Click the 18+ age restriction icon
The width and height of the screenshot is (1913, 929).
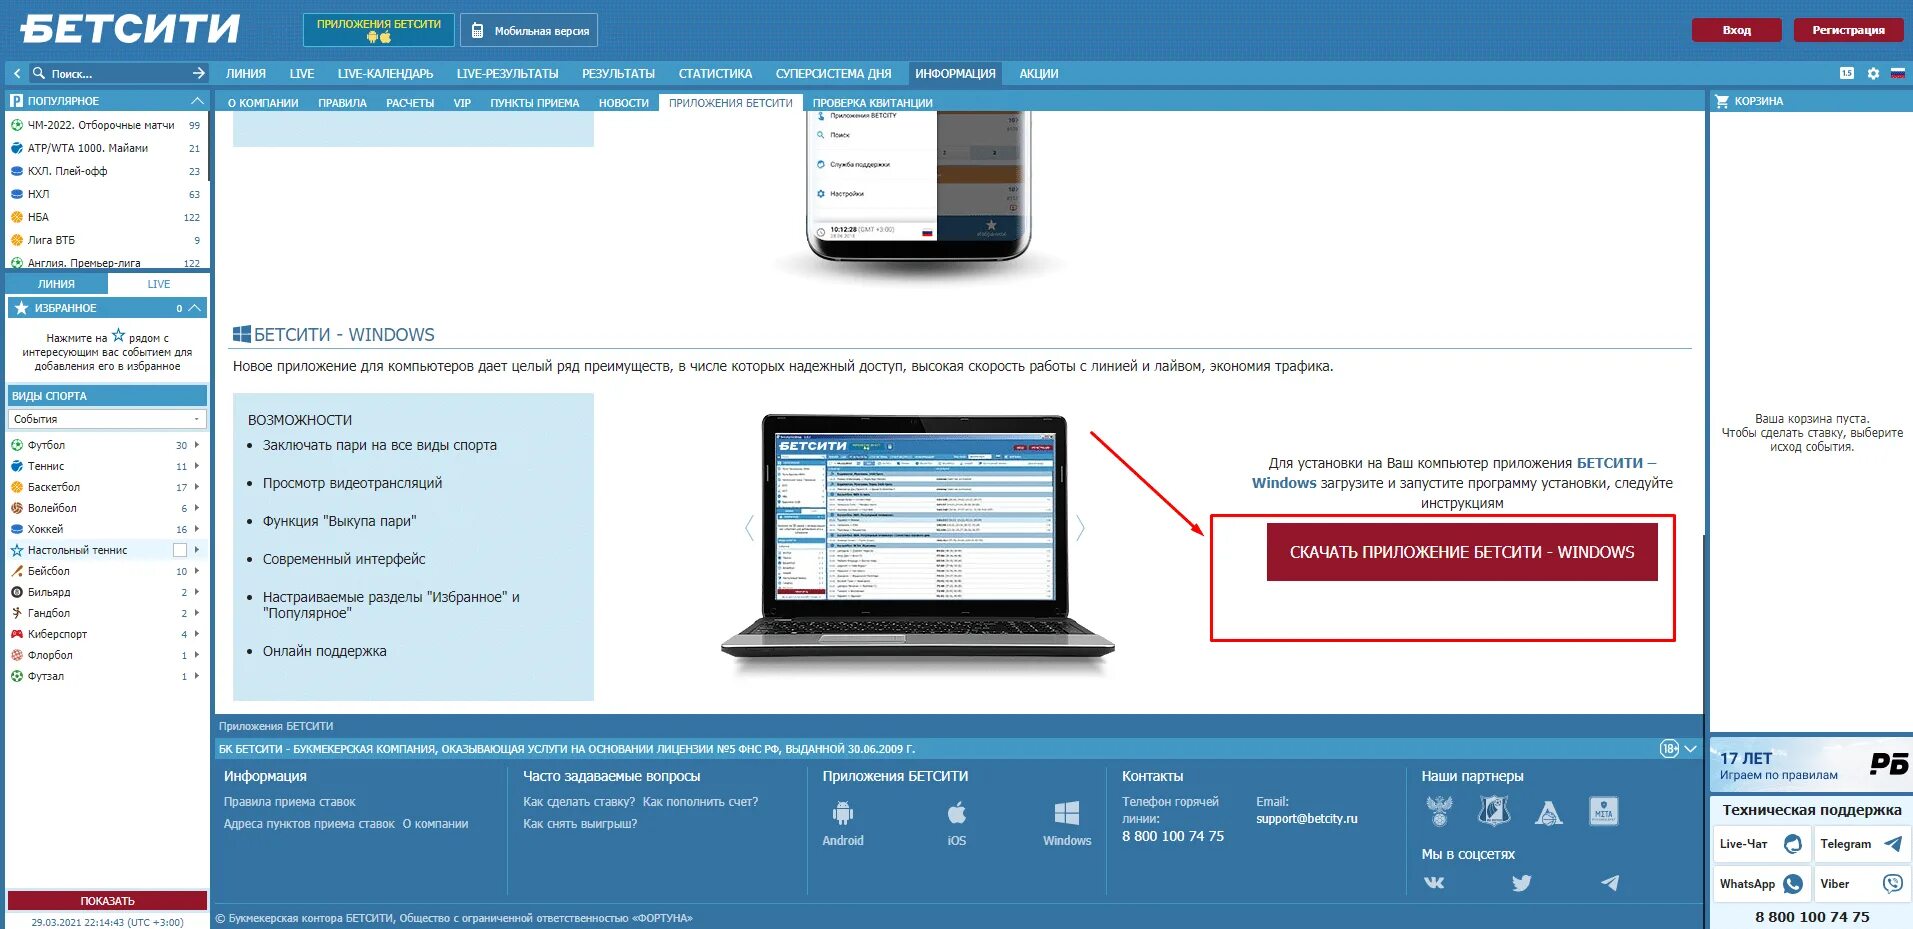1669,749
